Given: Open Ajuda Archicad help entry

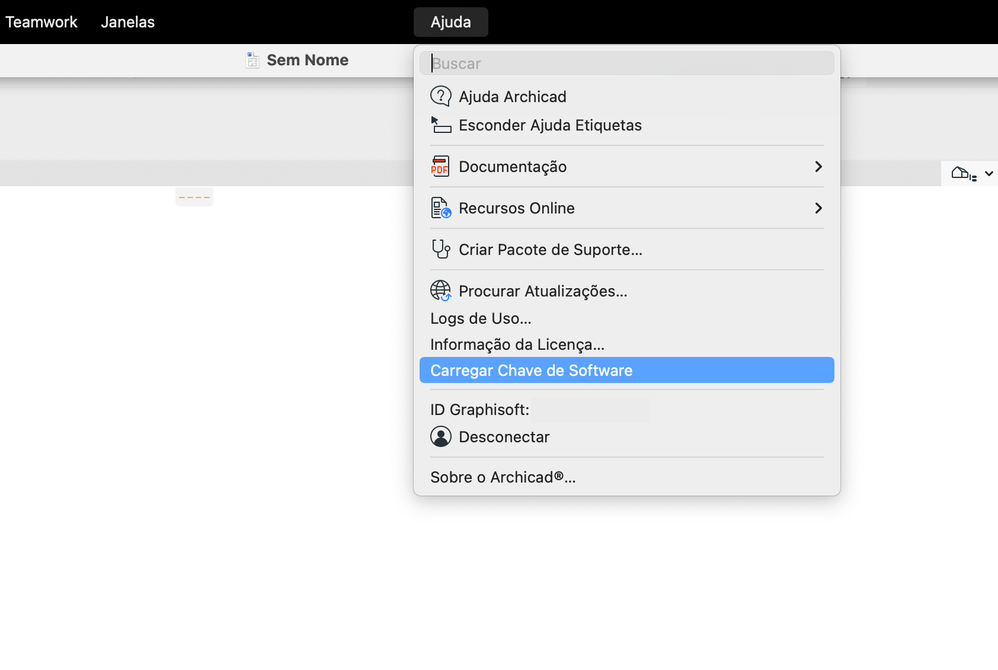Looking at the screenshot, I should click(627, 97).
